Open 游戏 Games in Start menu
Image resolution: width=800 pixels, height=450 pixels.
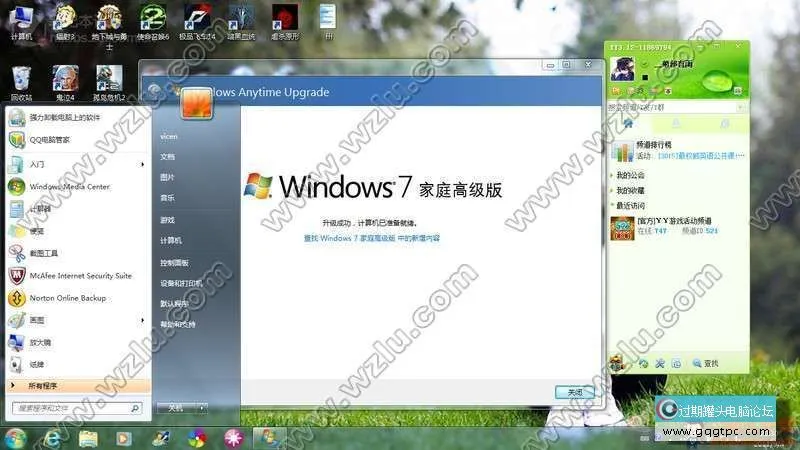pos(167,220)
